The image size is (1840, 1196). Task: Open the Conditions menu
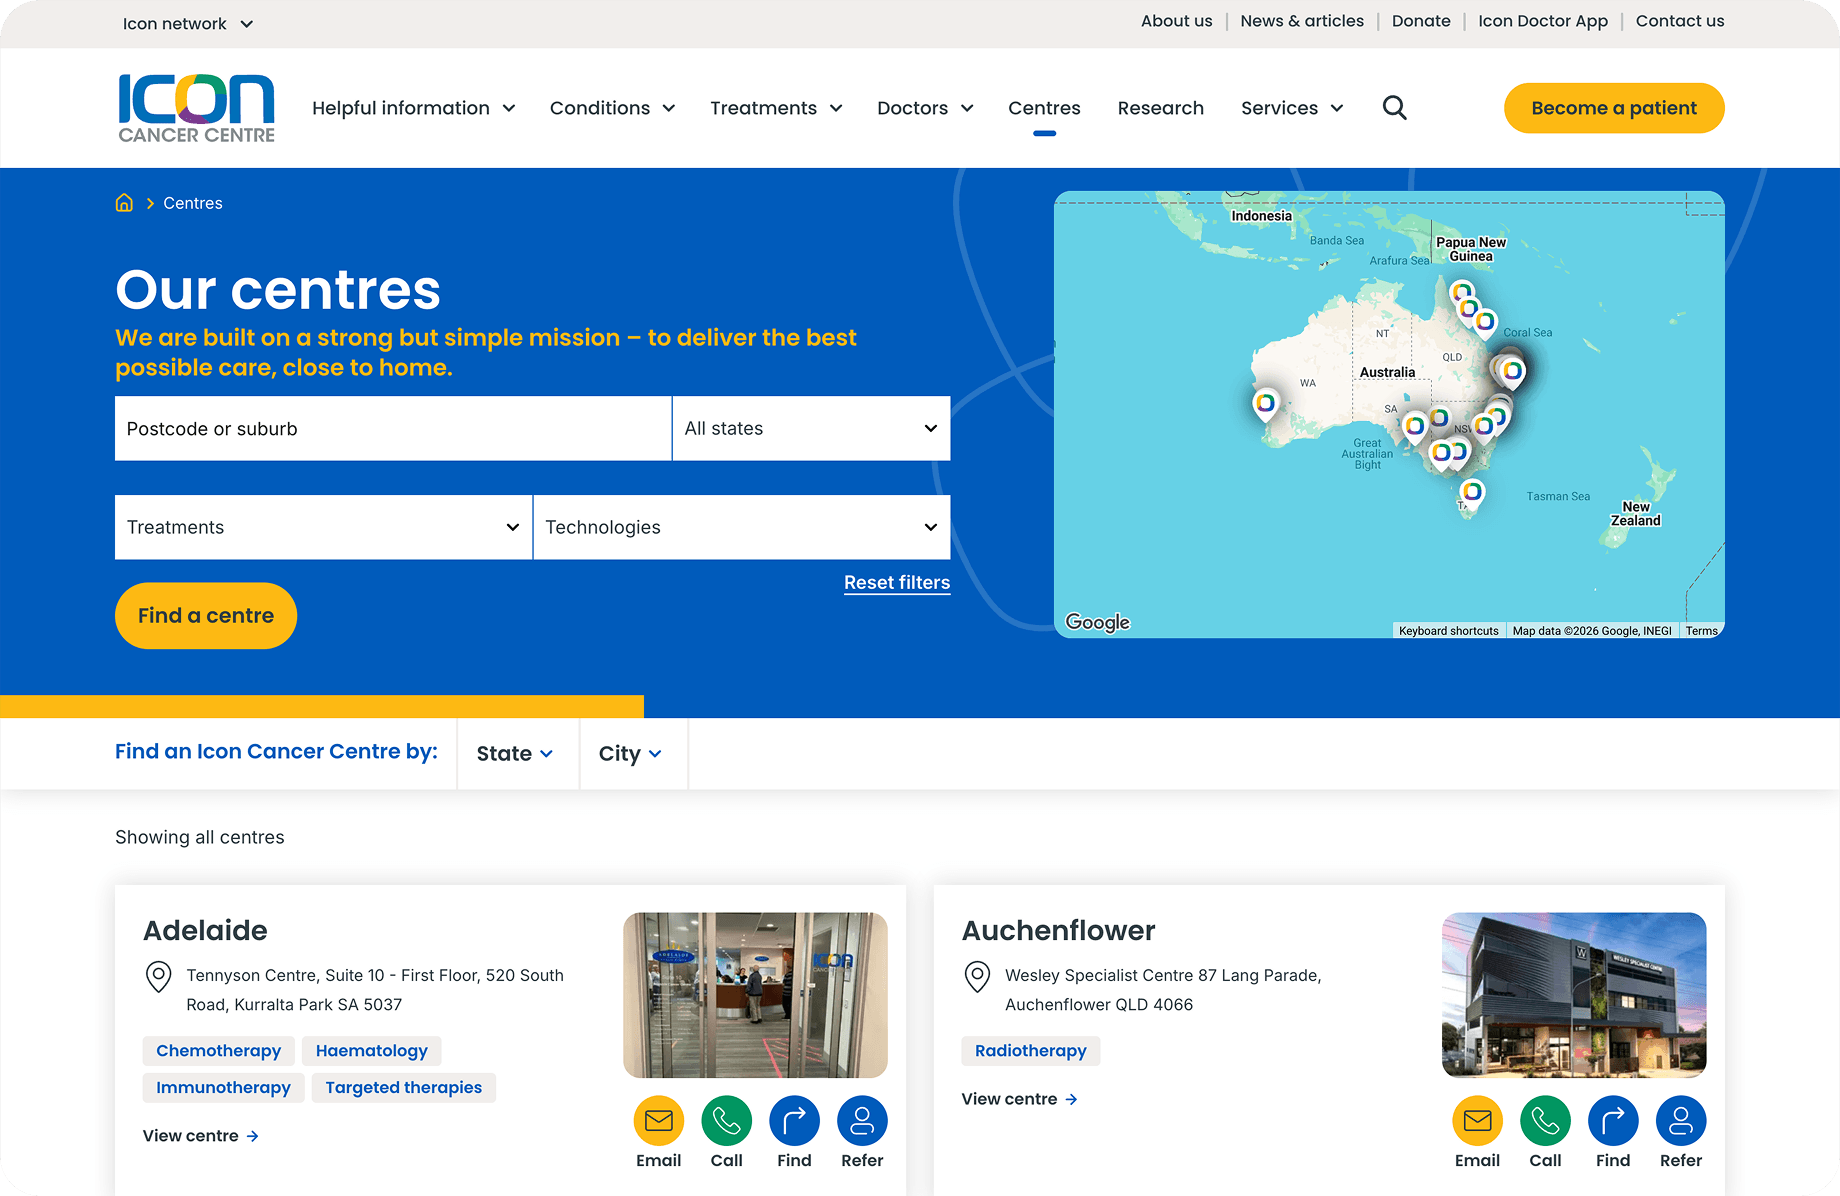pos(612,108)
